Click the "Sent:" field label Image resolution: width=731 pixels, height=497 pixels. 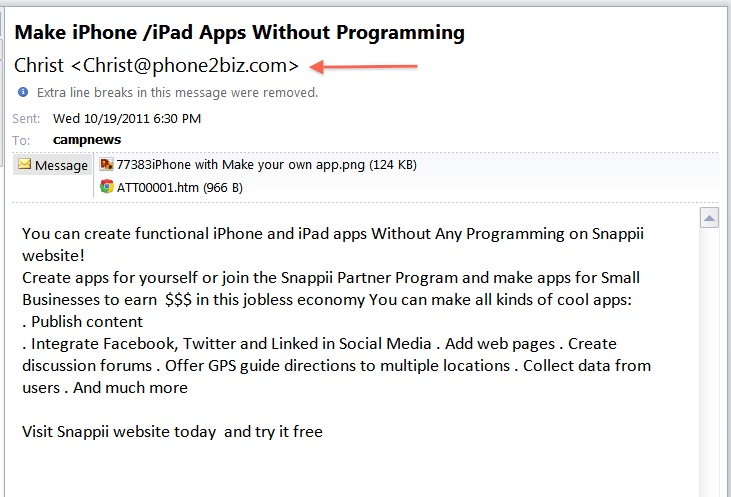click(x=27, y=118)
